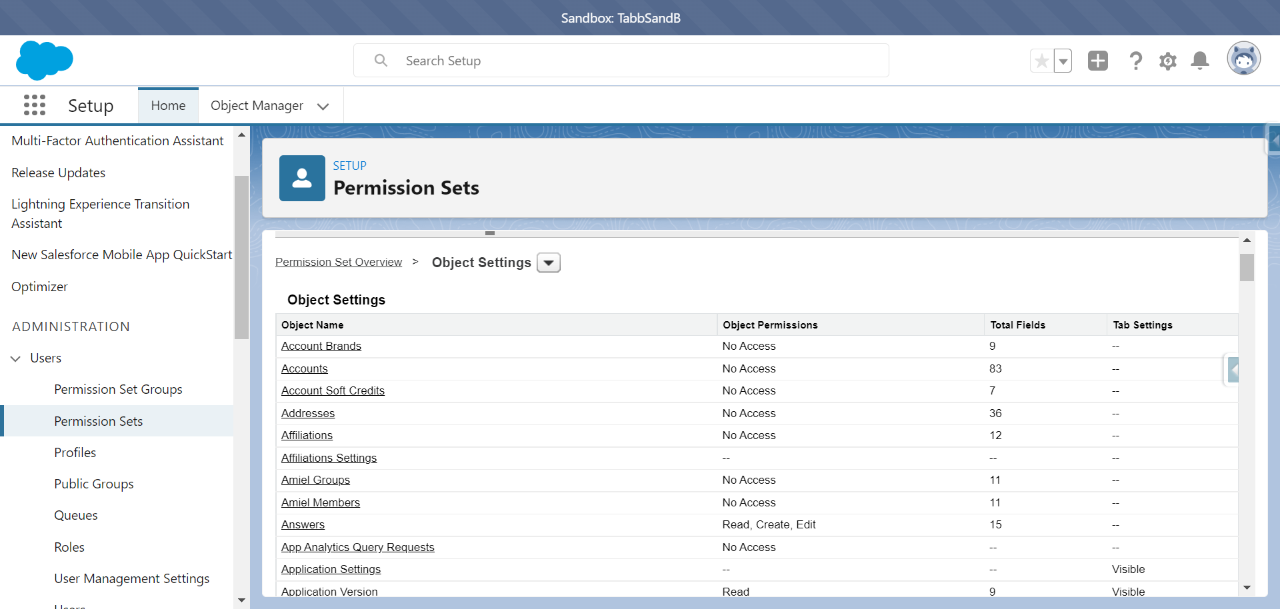Open the Global Actions plus icon
1280x609 pixels.
pyautogui.click(x=1098, y=61)
